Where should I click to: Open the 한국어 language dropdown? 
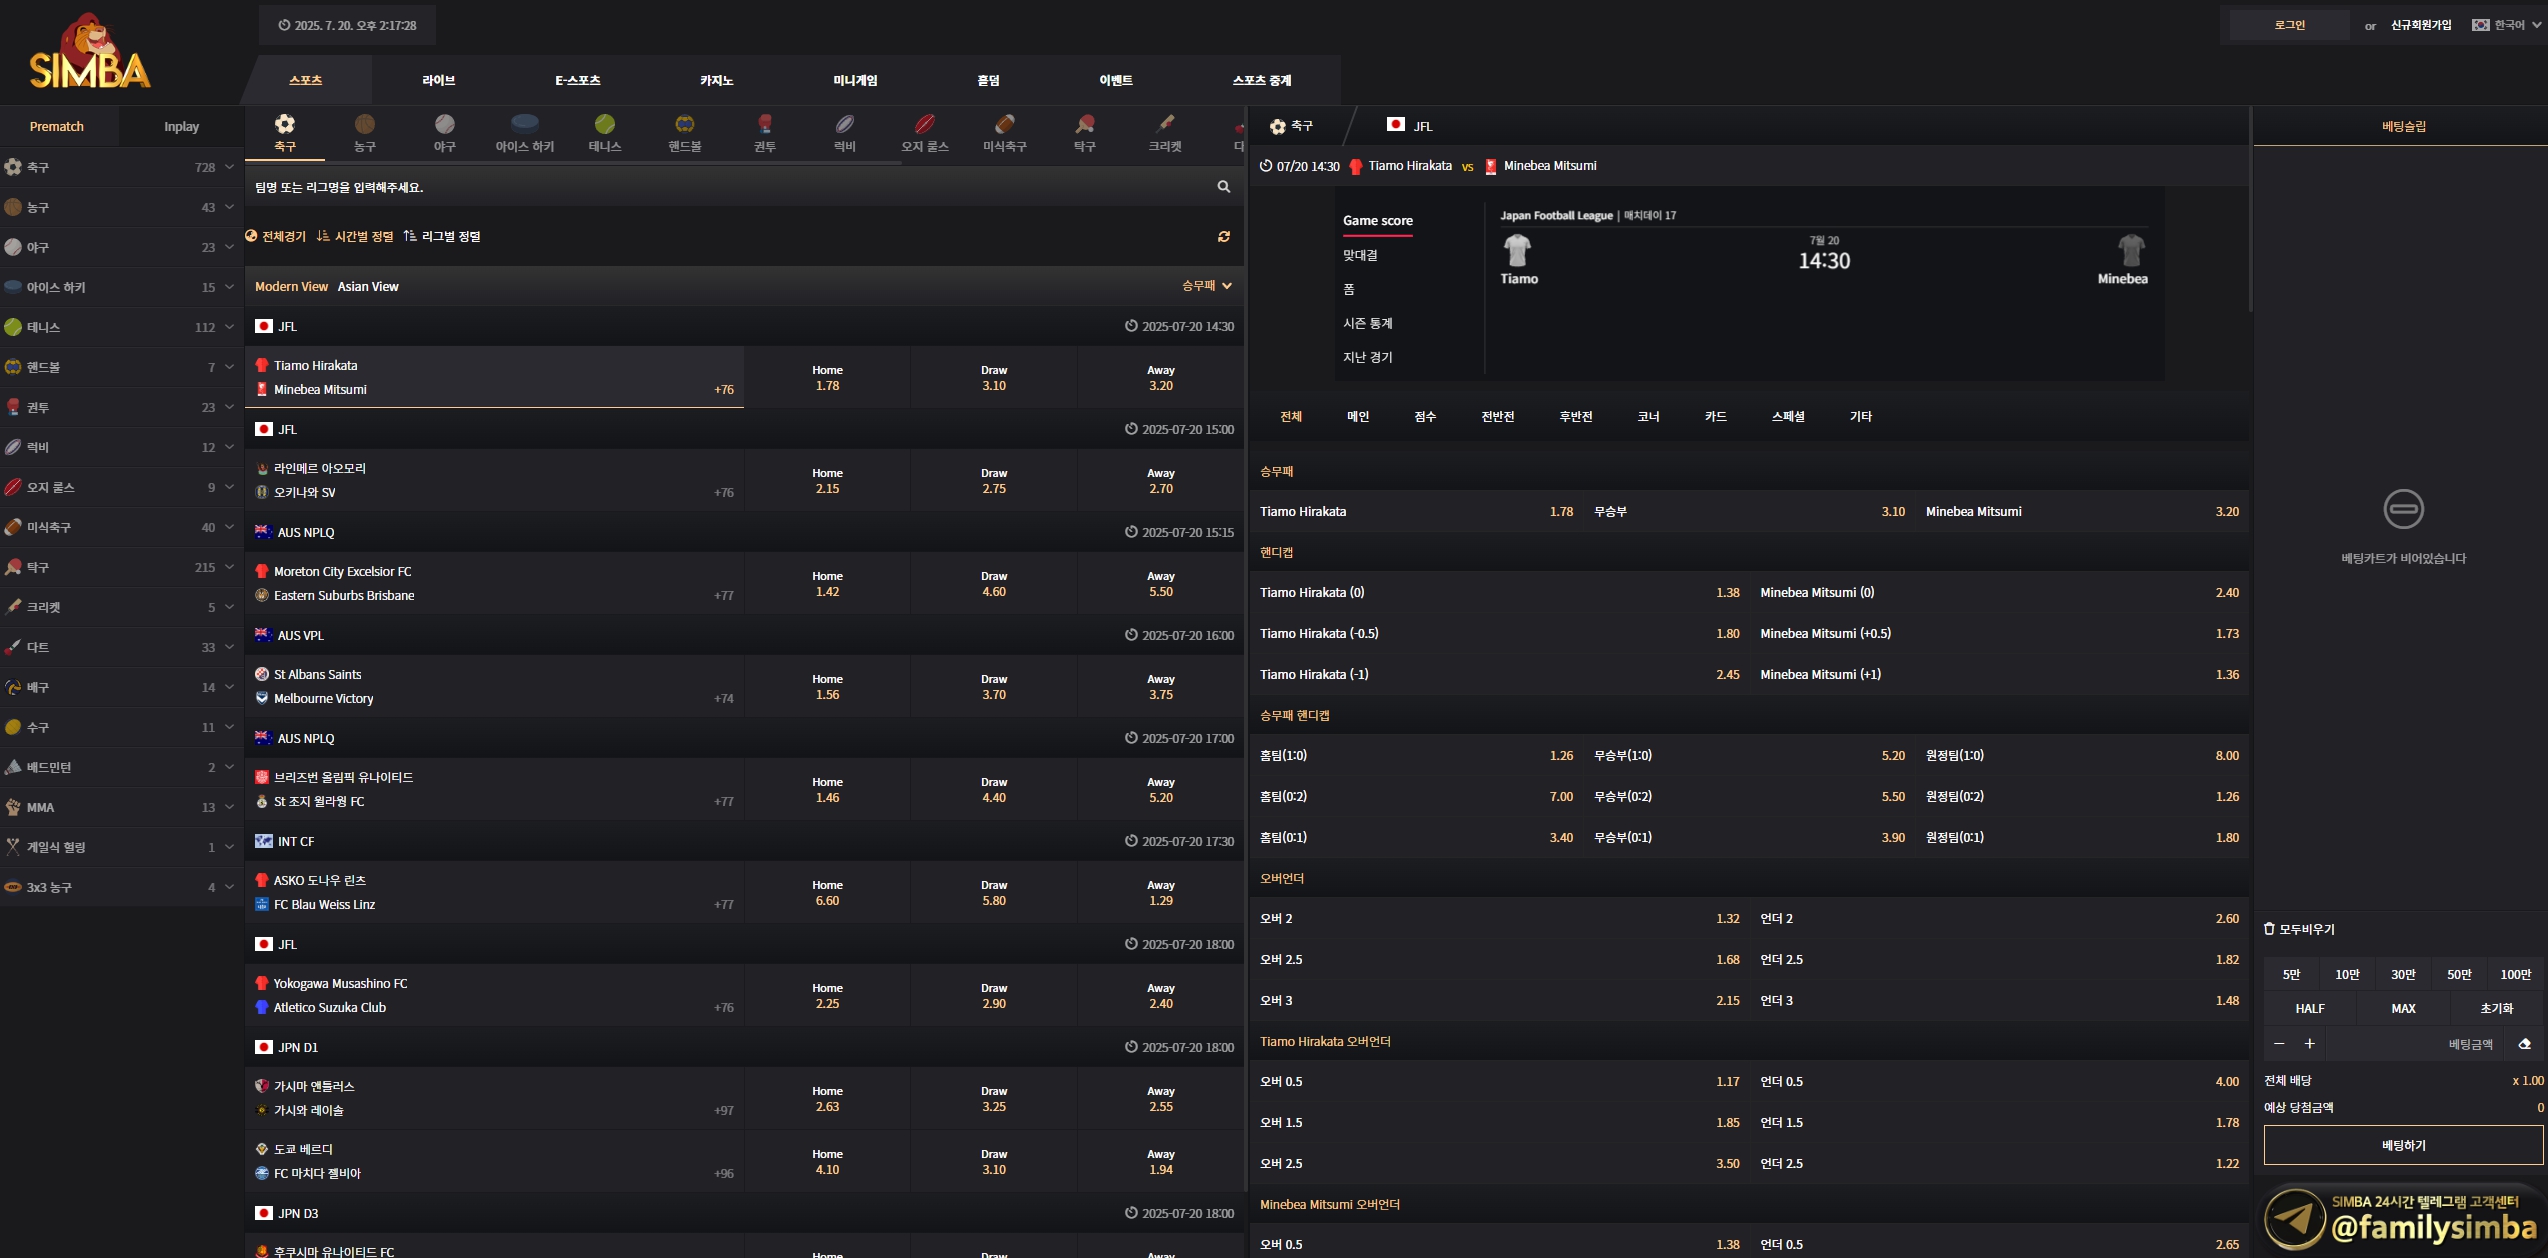pos(2507,25)
